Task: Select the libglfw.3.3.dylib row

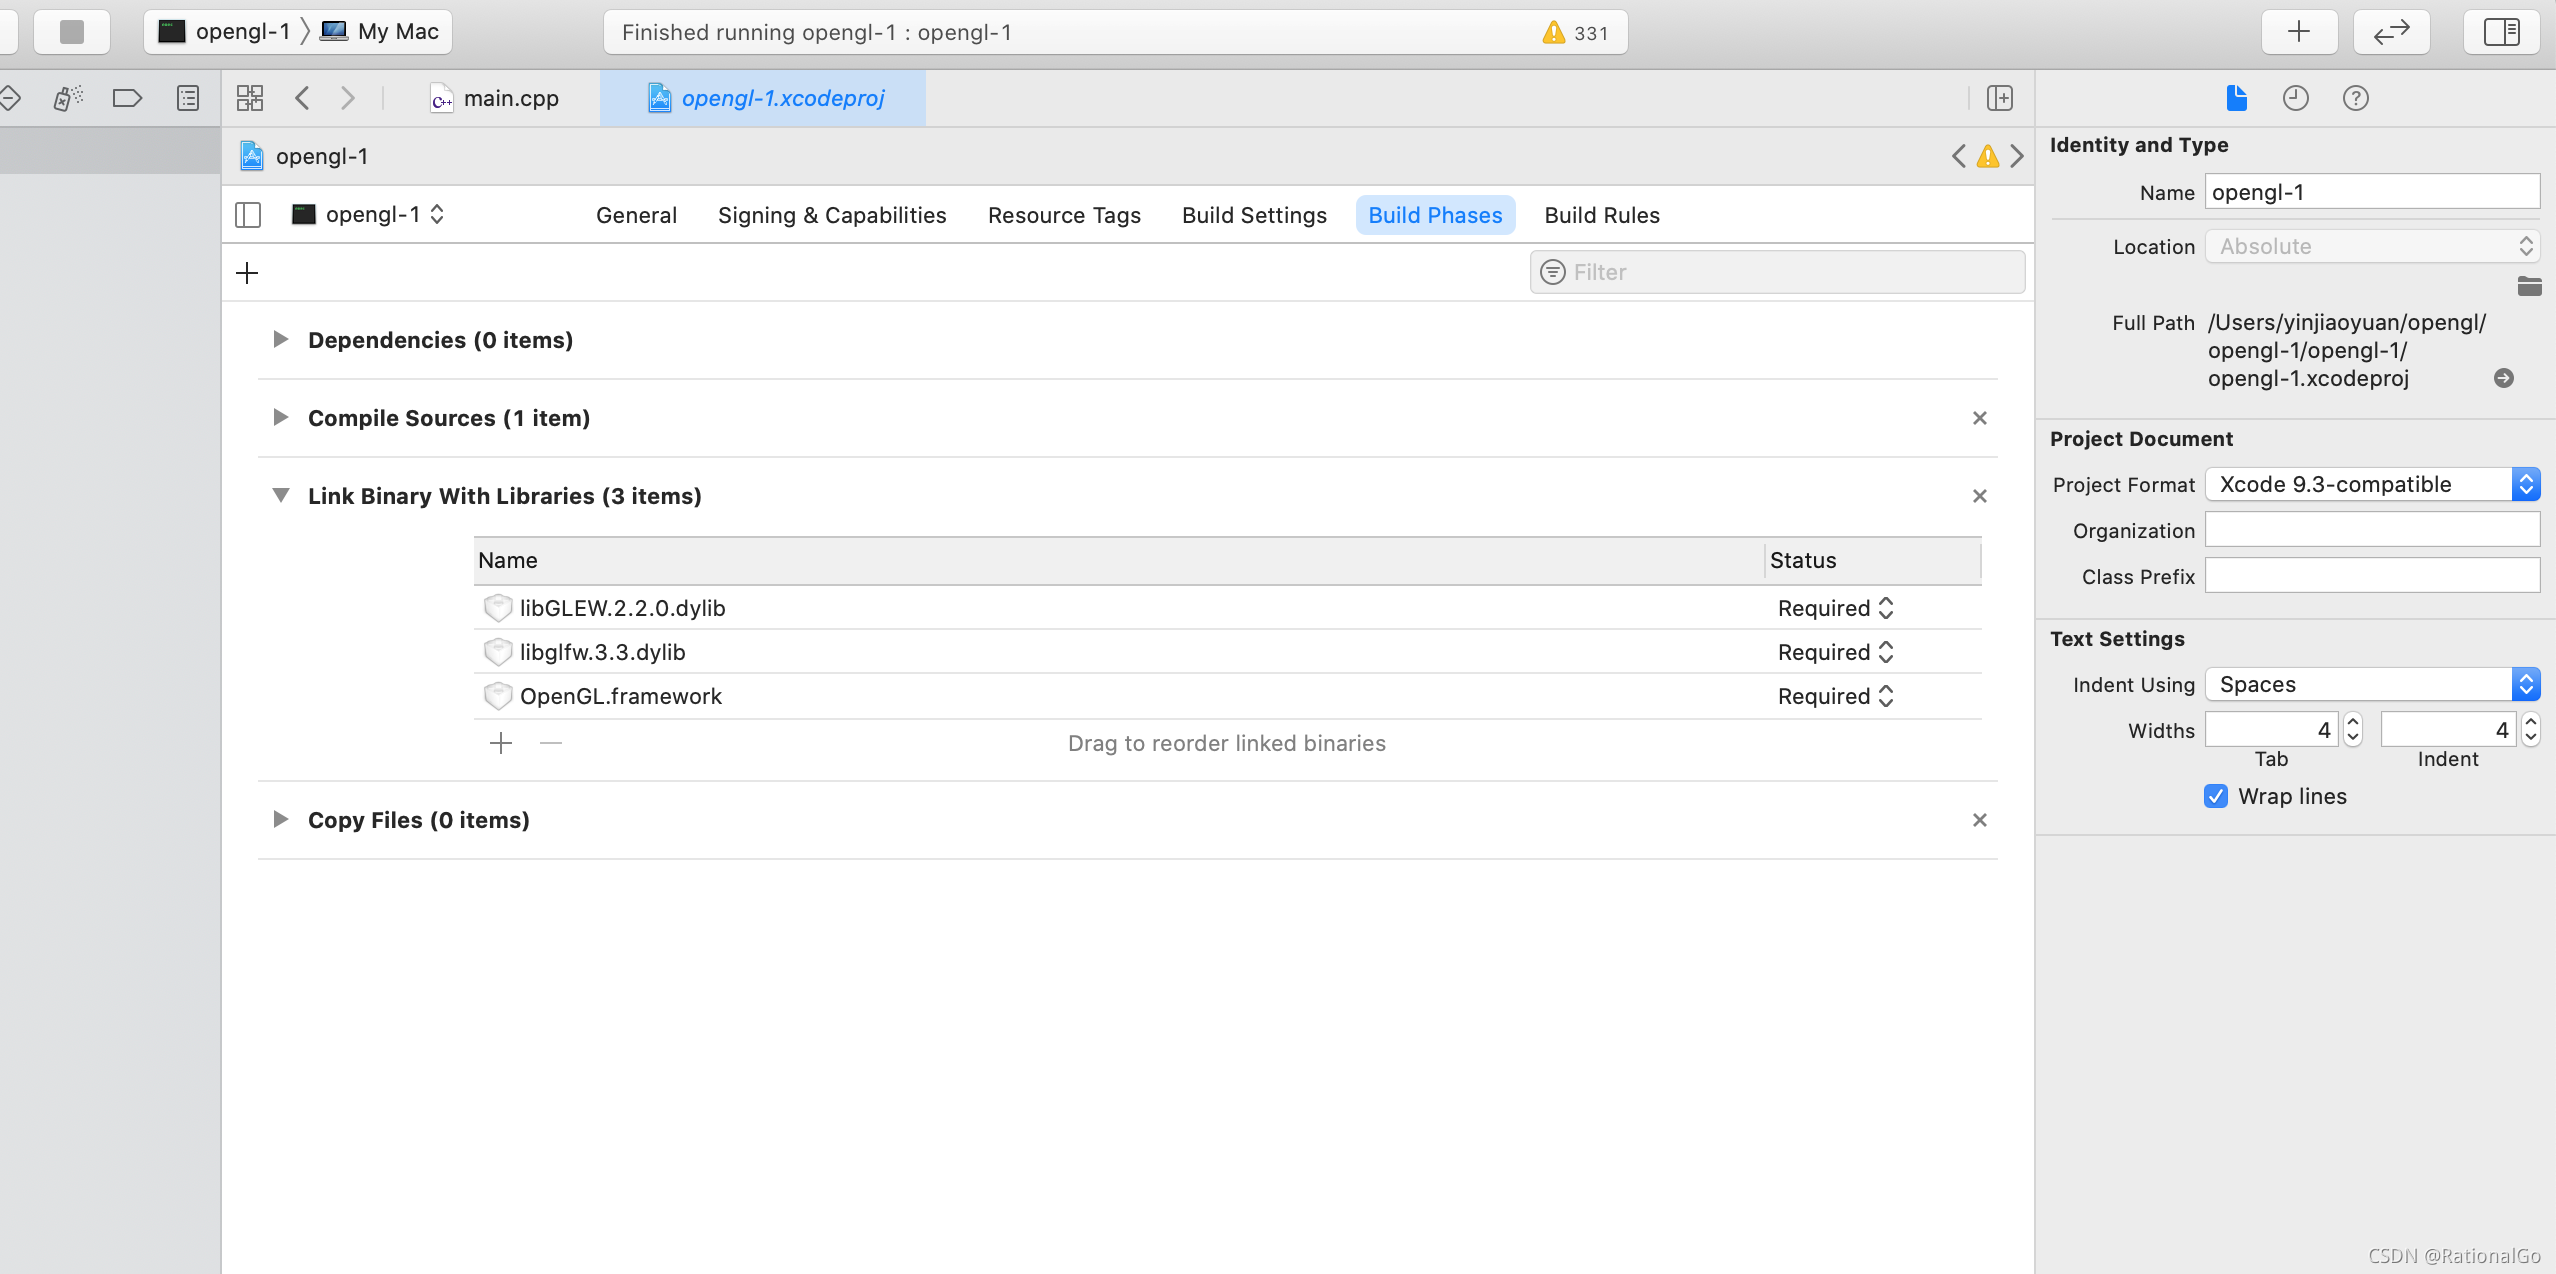Action: [1227, 652]
